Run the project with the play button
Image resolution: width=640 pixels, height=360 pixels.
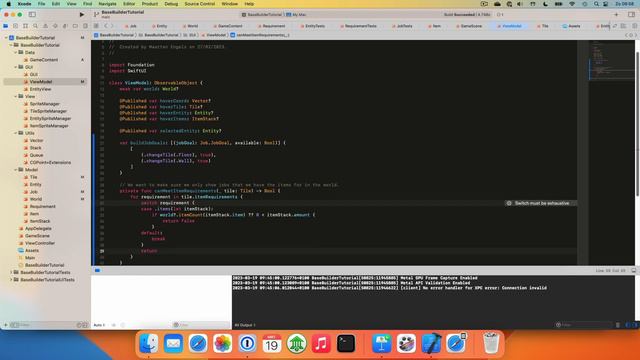tap(82, 15)
